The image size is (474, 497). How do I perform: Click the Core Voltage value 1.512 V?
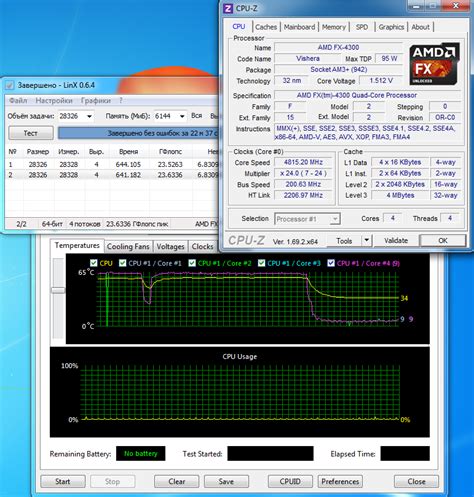coord(381,80)
